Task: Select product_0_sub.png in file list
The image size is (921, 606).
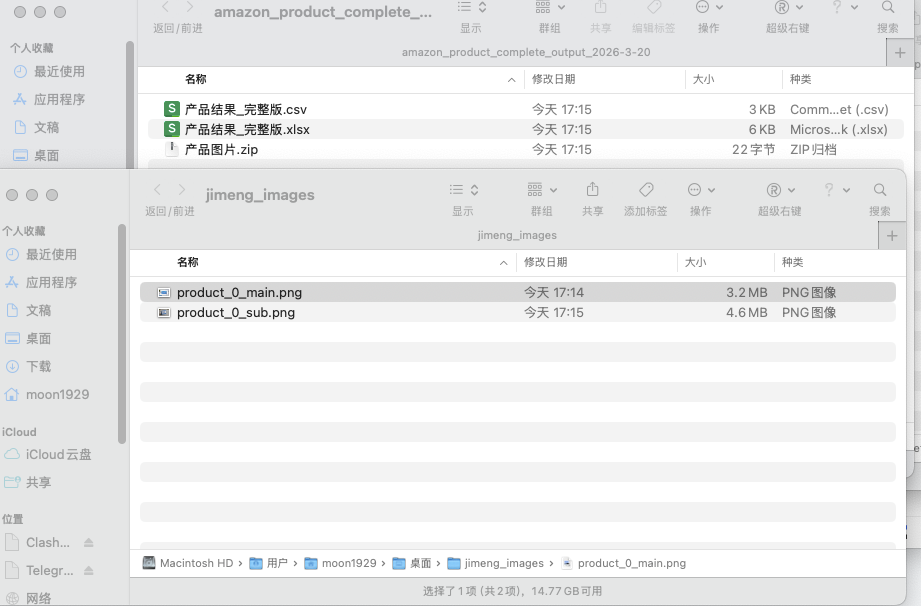Action: (x=235, y=312)
